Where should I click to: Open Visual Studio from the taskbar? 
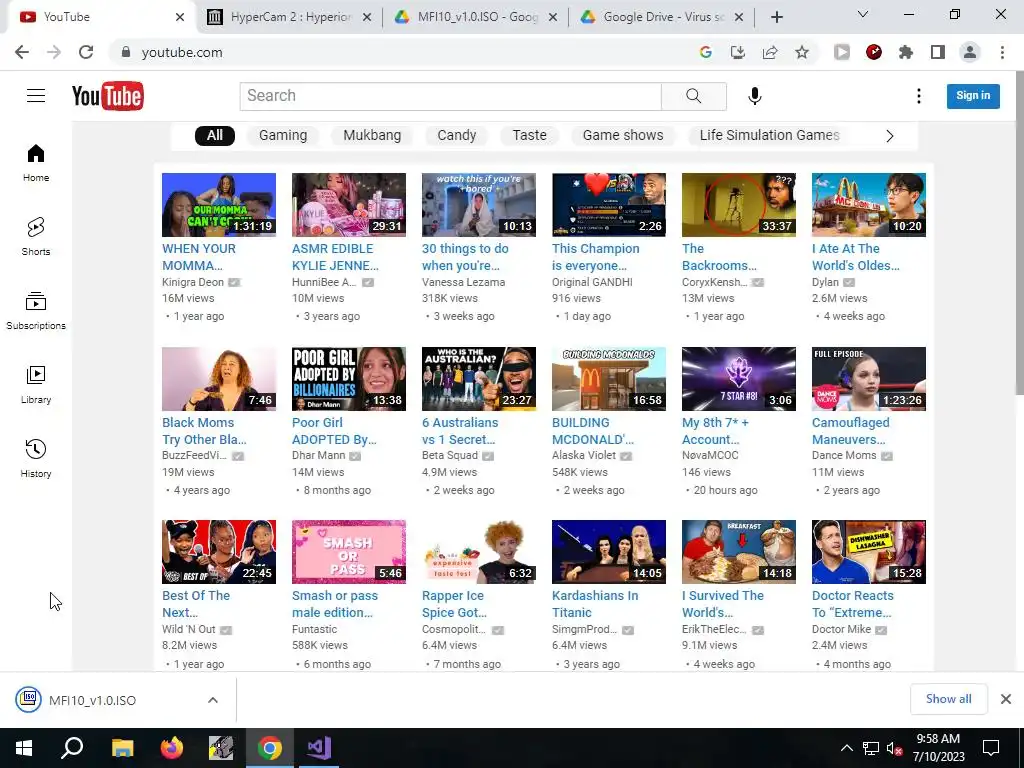pos(319,748)
